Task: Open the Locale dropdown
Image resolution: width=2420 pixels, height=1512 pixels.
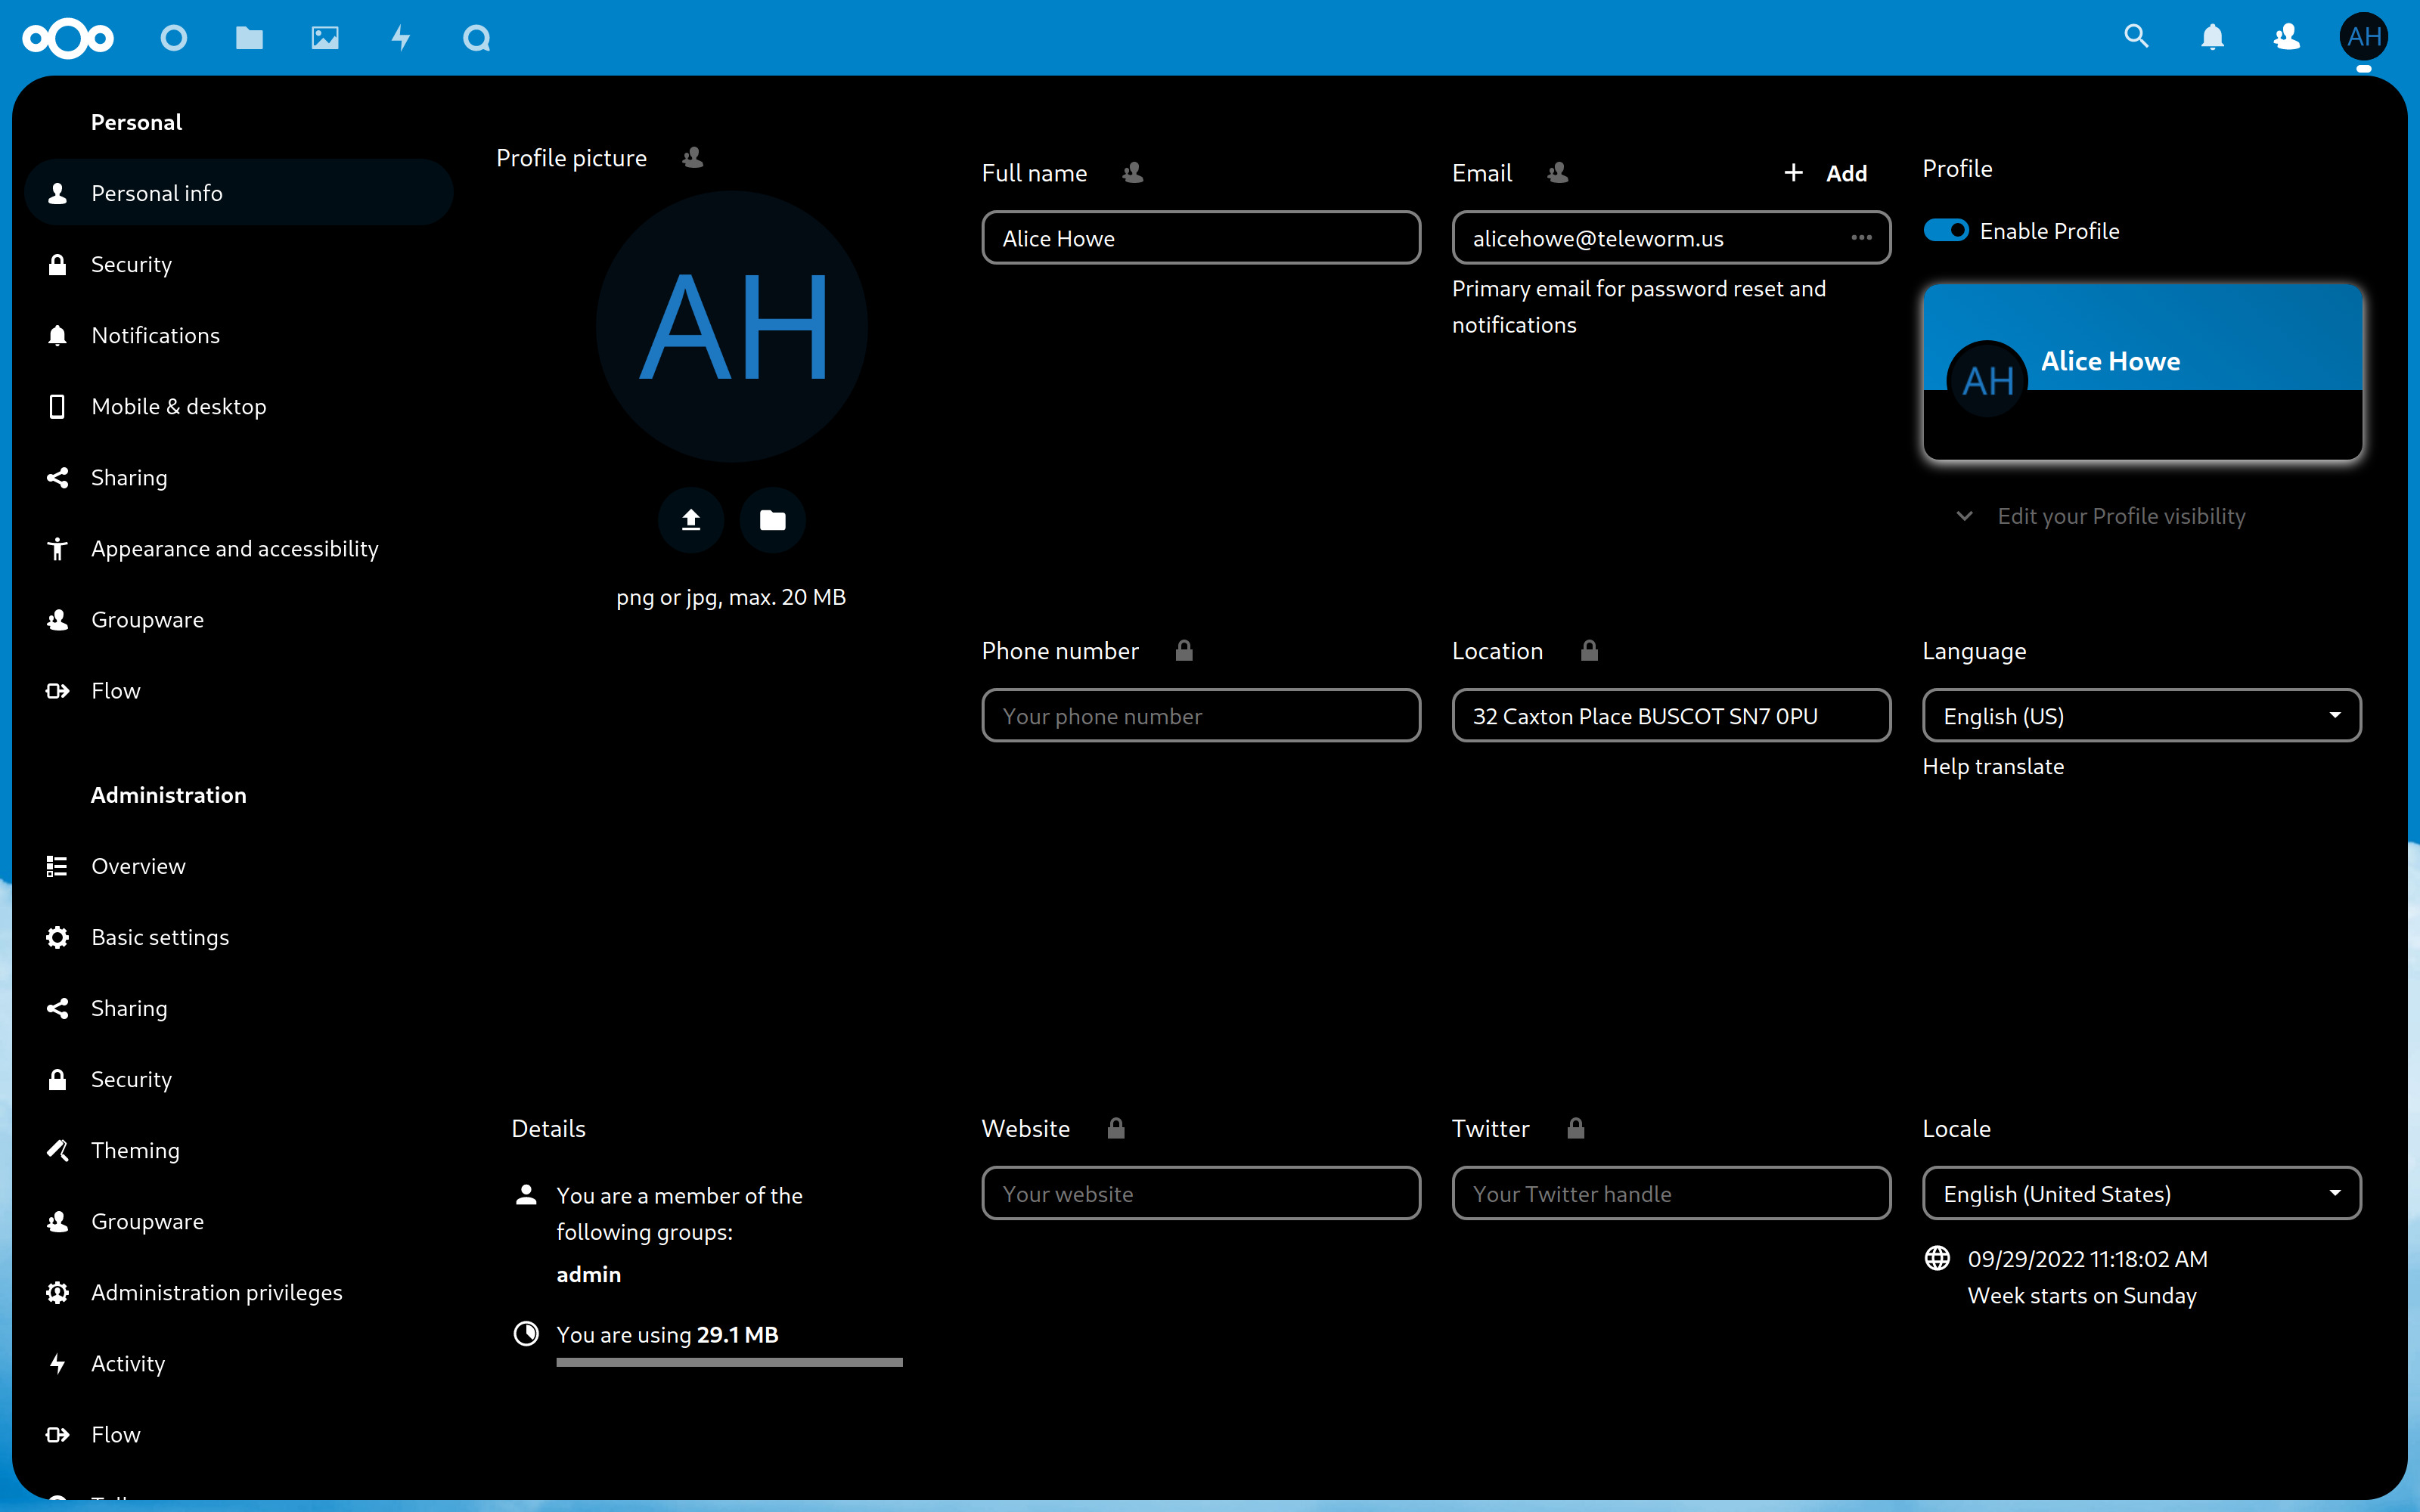Action: (2141, 1194)
